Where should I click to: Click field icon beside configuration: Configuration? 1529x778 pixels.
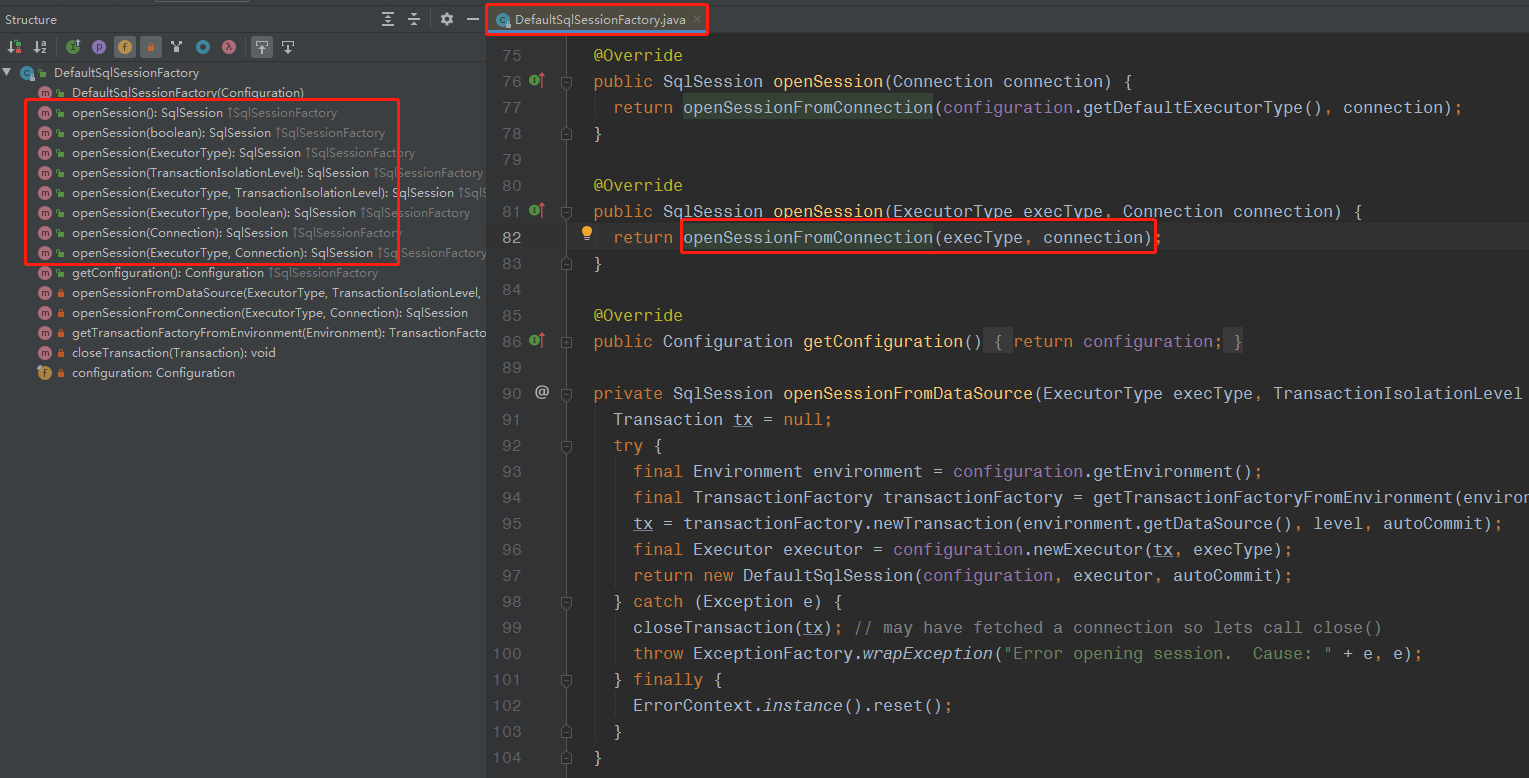click(x=44, y=373)
